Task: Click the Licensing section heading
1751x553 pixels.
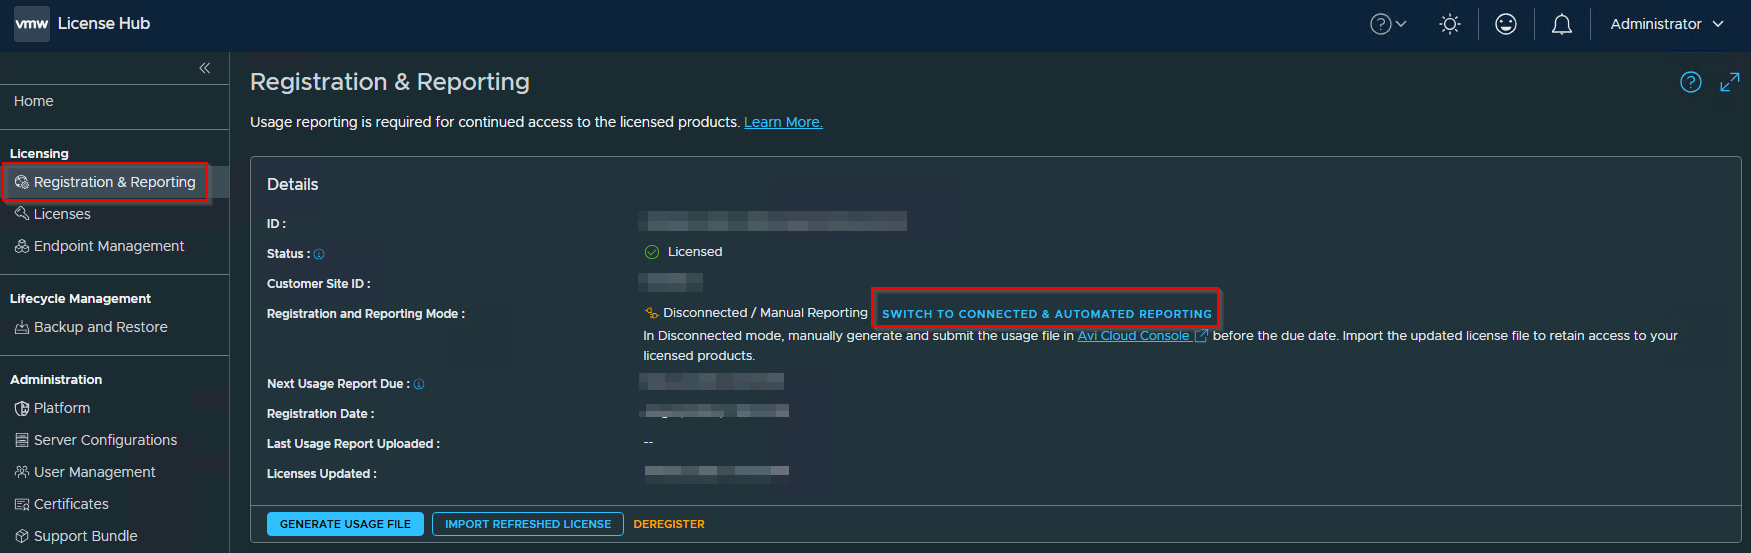Action: coord(39,154)
